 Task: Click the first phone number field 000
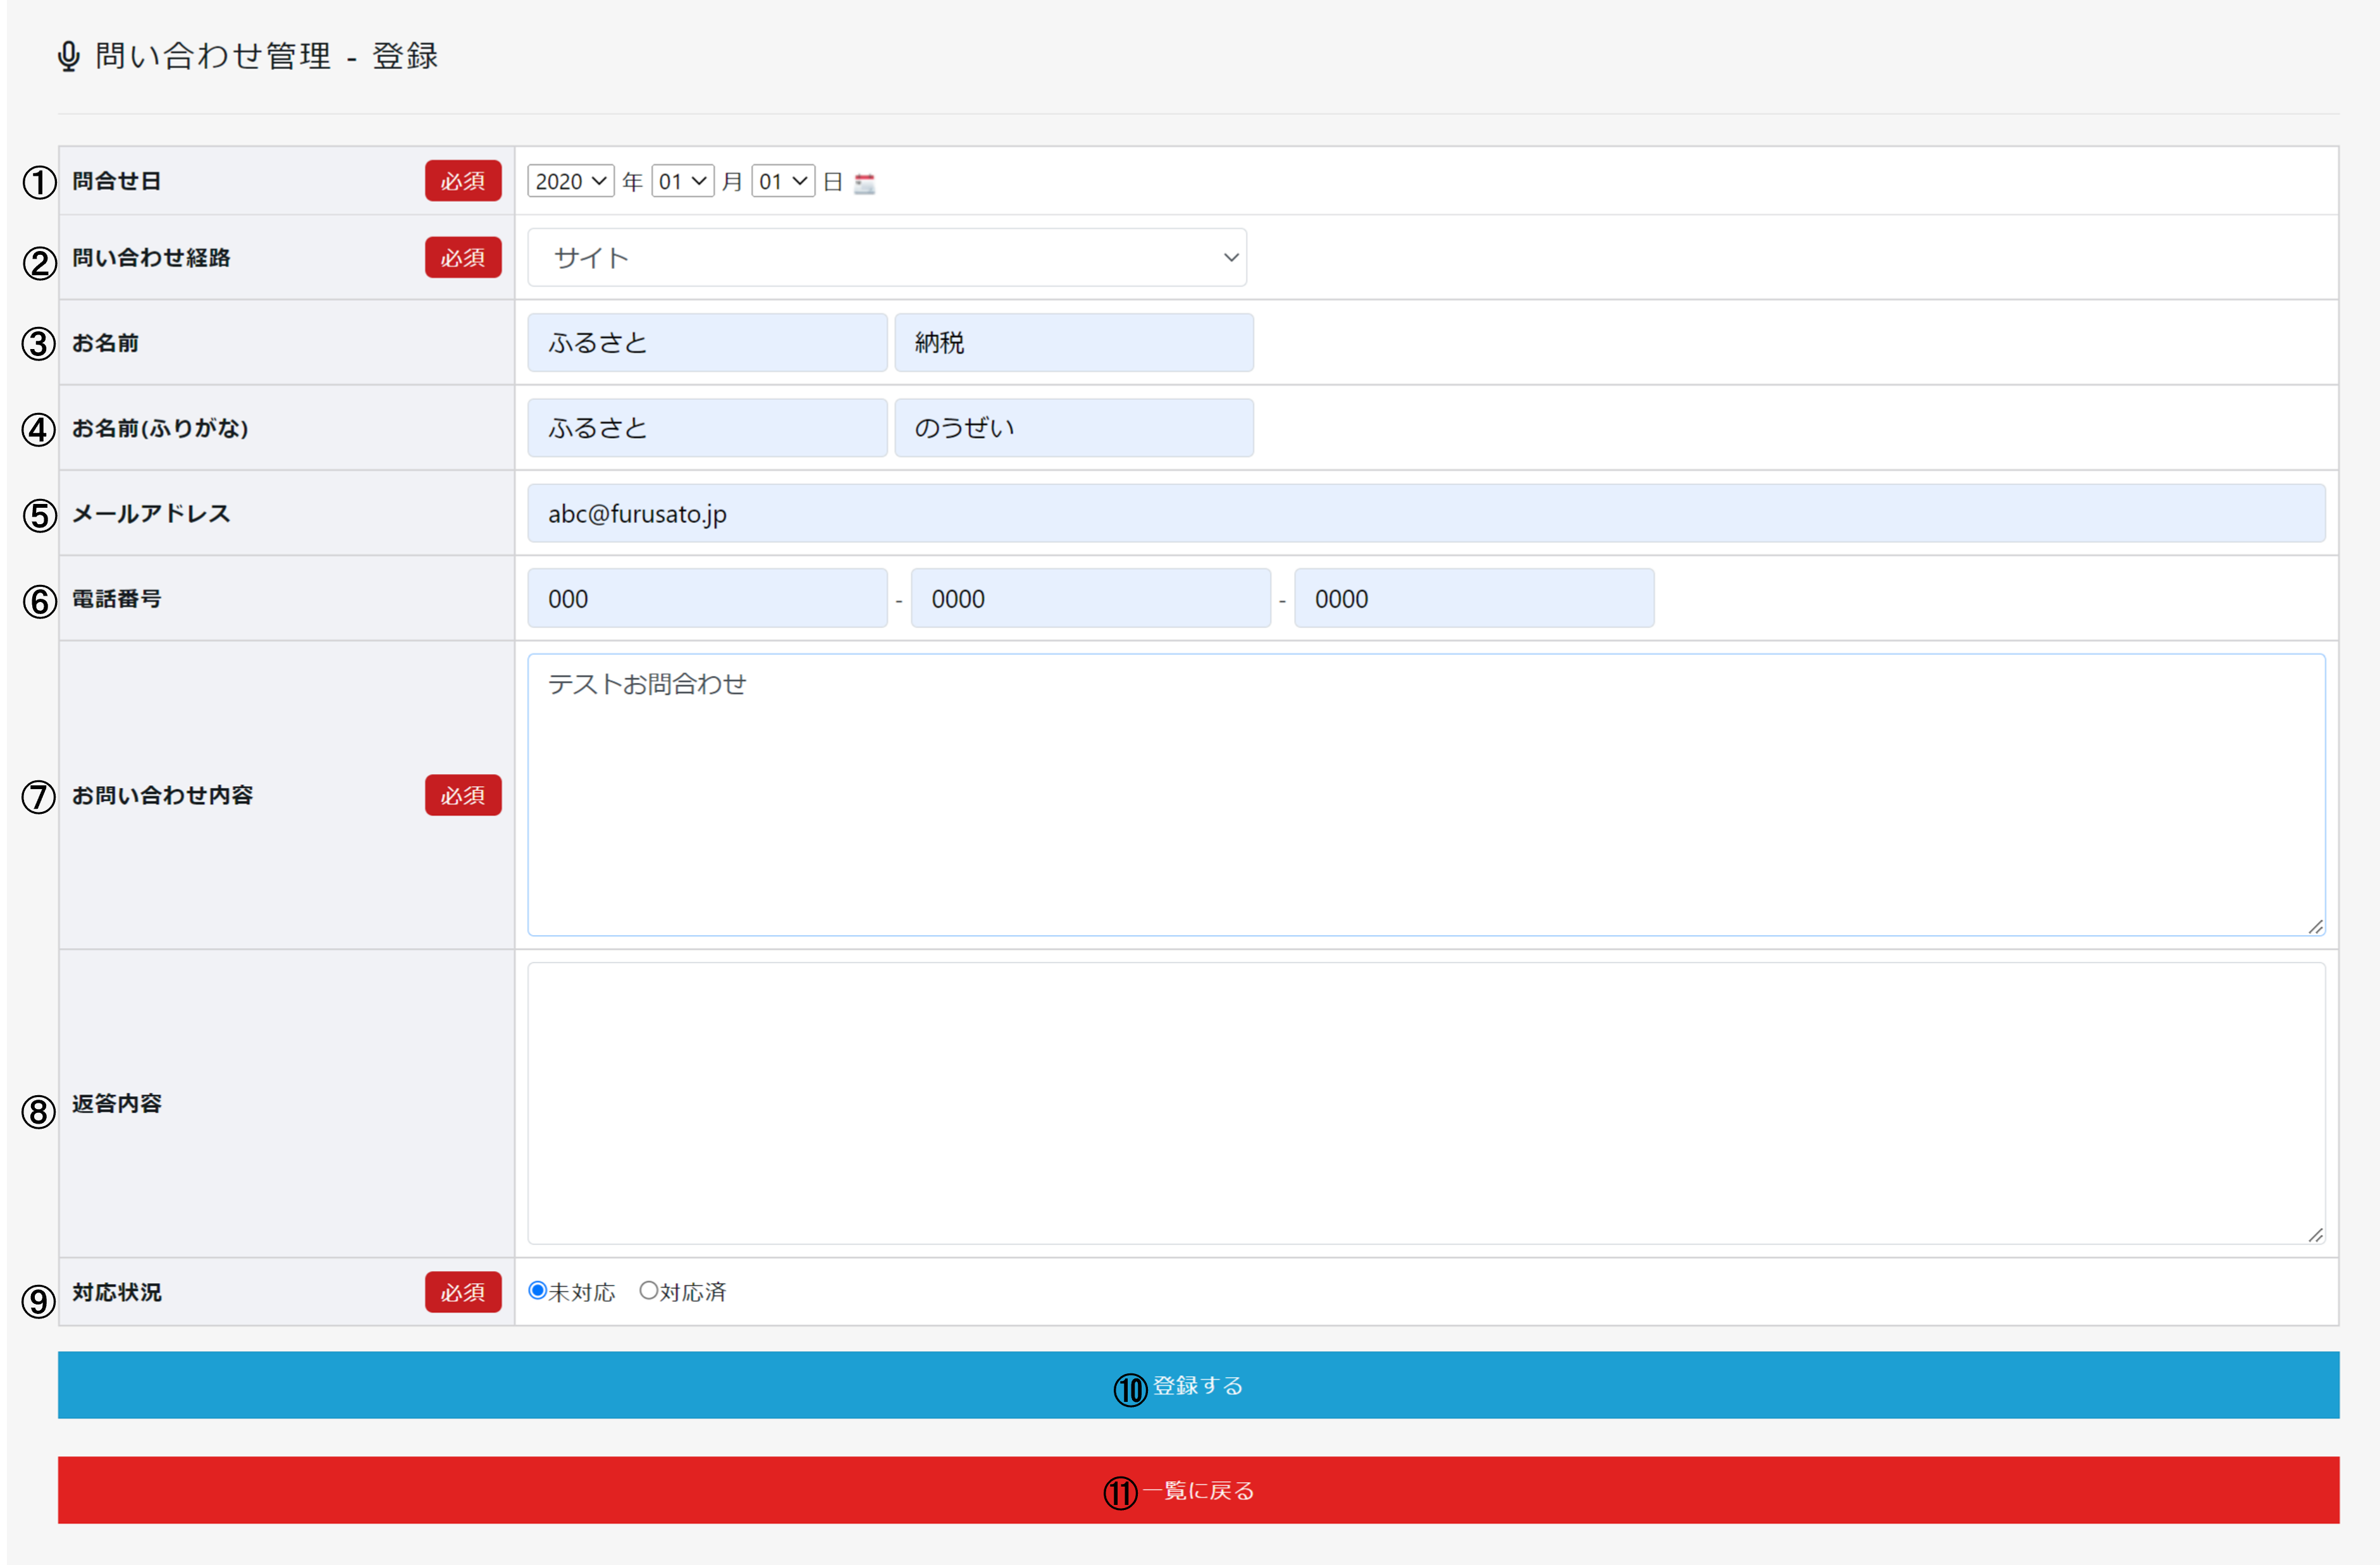(707, 599)
